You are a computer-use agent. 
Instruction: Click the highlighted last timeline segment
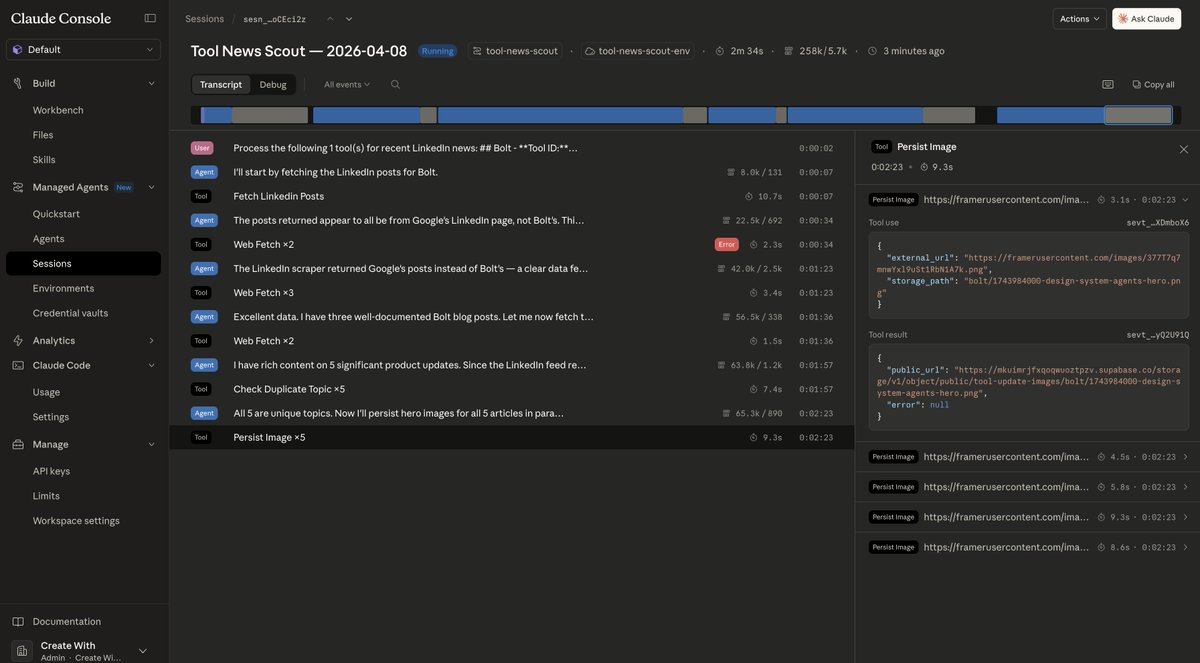[x=1138, y=115]
